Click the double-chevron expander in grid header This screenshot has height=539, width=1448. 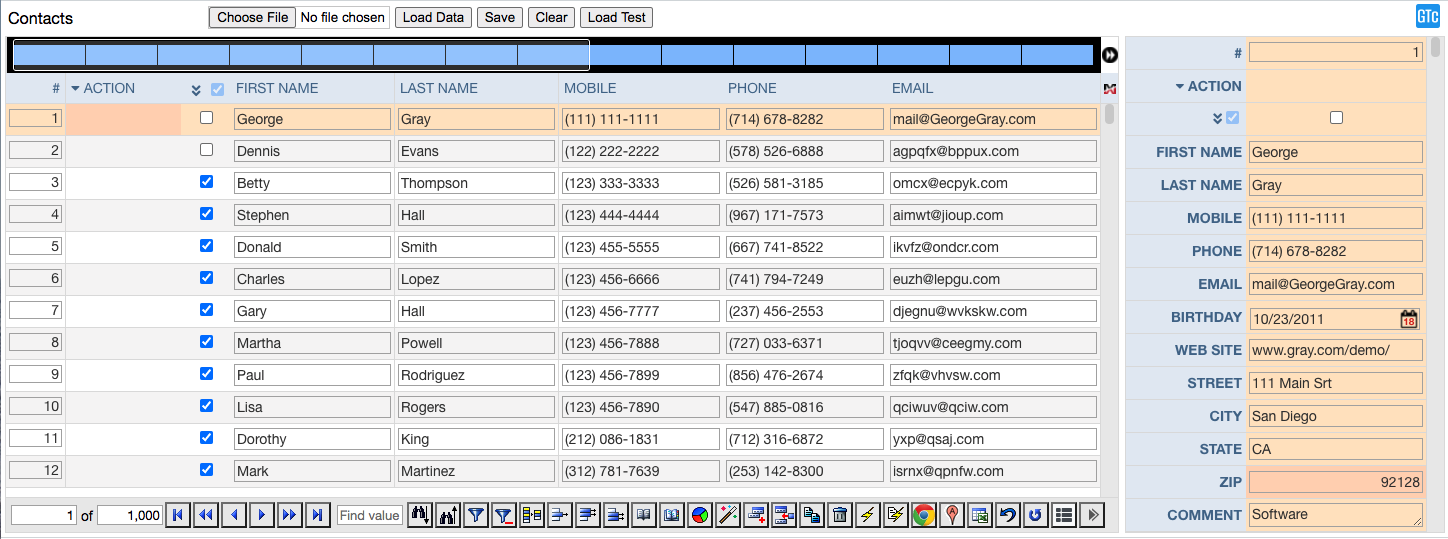[196, 89]
